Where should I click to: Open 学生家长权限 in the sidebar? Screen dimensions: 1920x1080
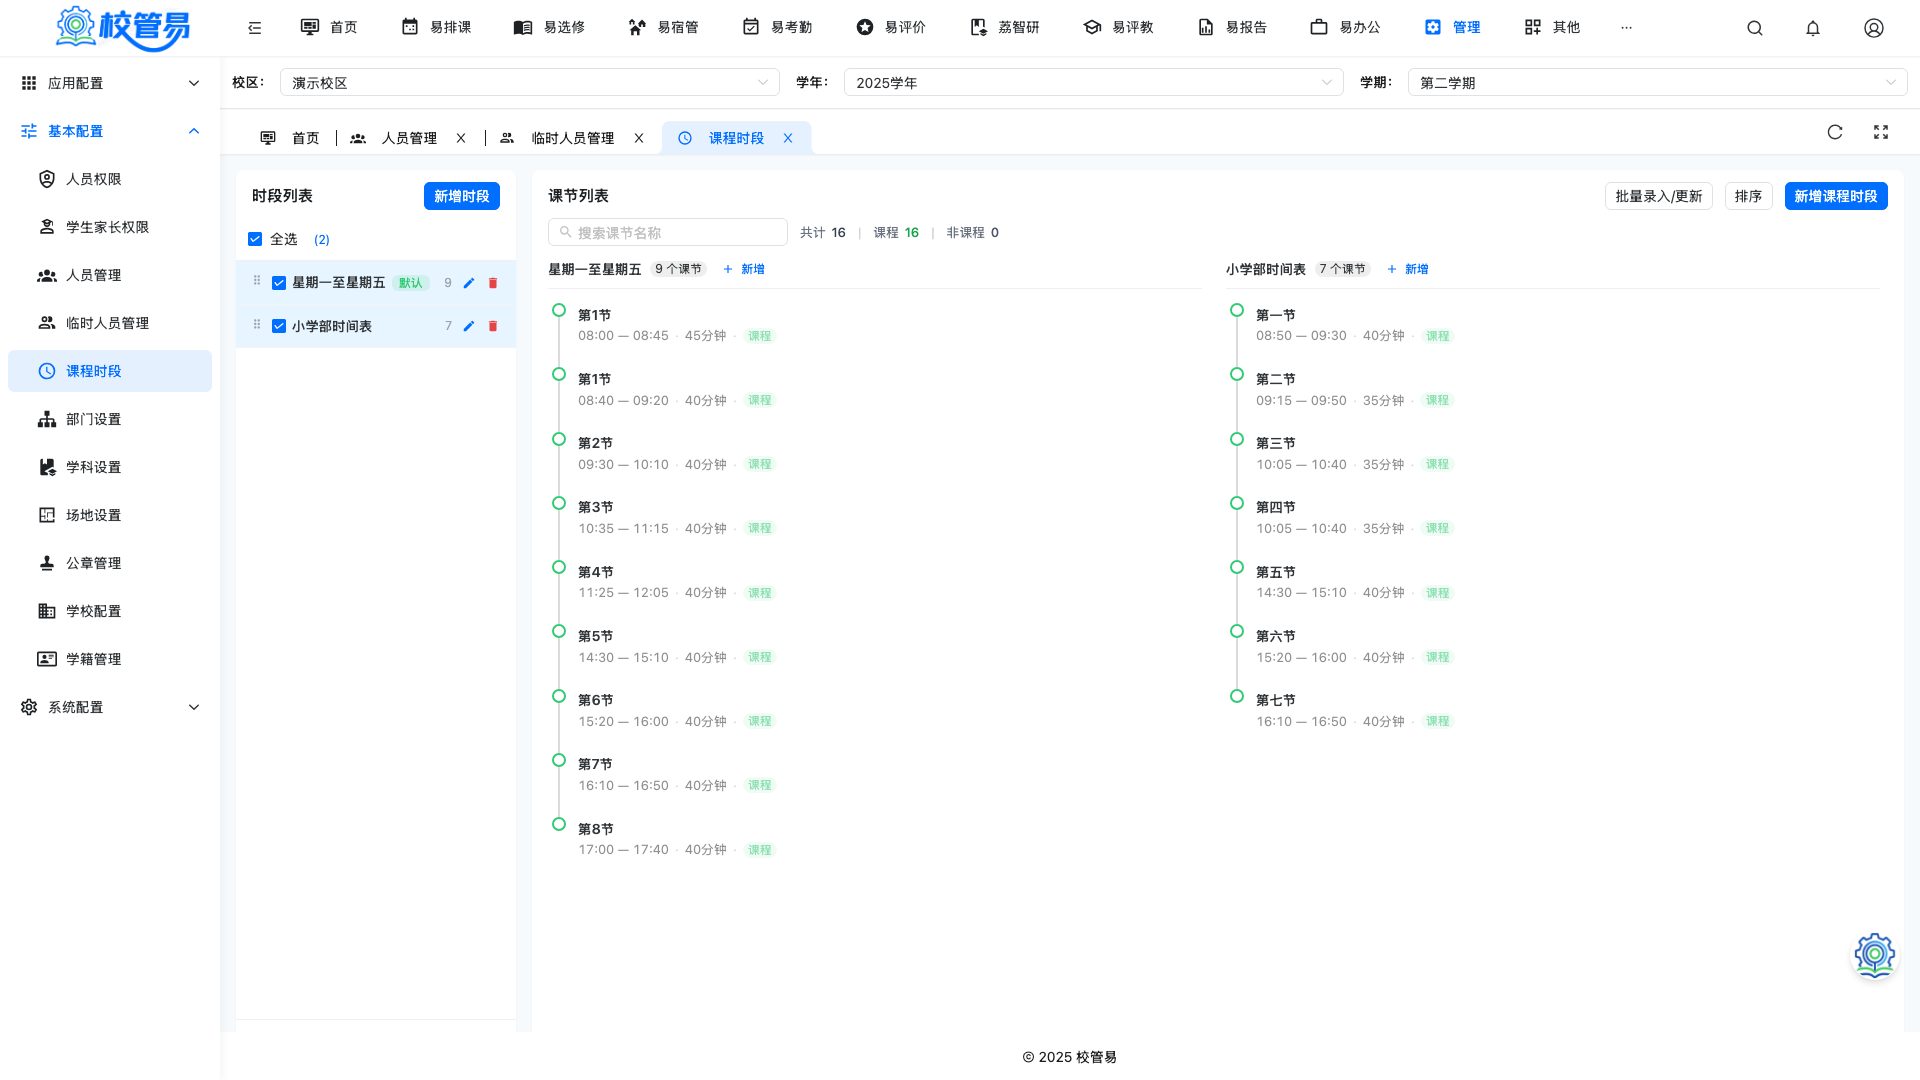[110, 227]
